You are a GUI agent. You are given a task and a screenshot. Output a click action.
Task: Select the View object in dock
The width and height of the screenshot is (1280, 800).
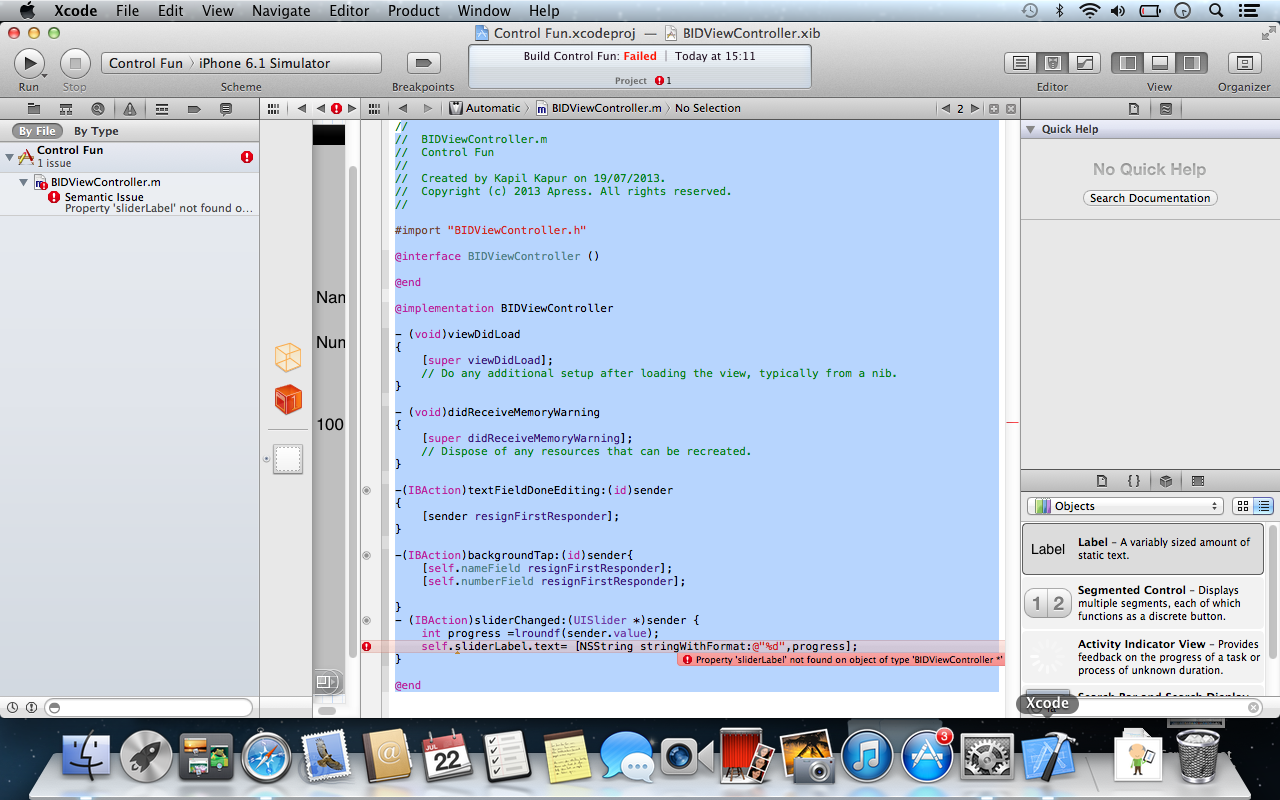pos(288,459)
